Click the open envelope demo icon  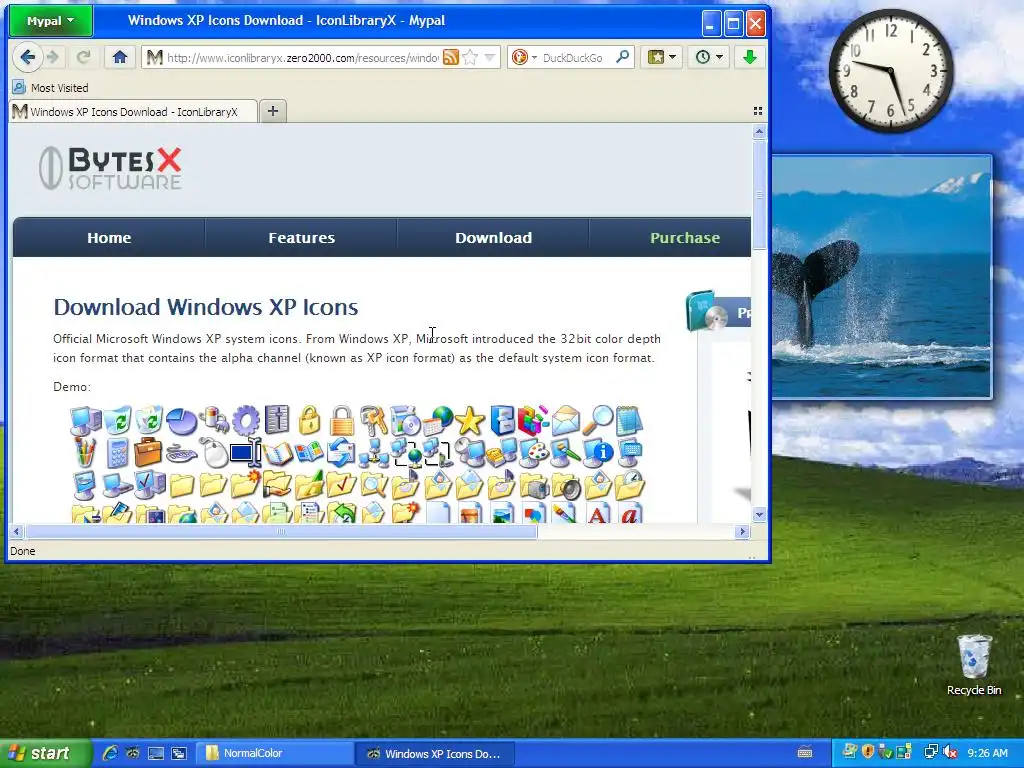coord(566,421)
